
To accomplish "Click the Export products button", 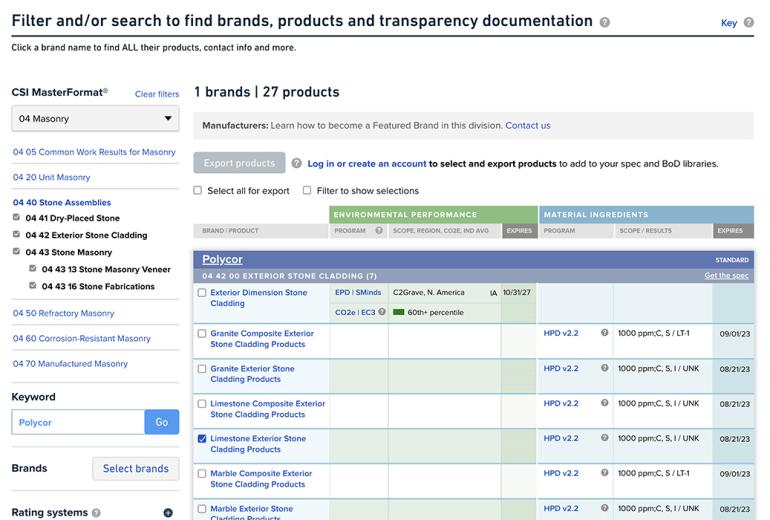I will pyautogui.click(x=239, y=163).
